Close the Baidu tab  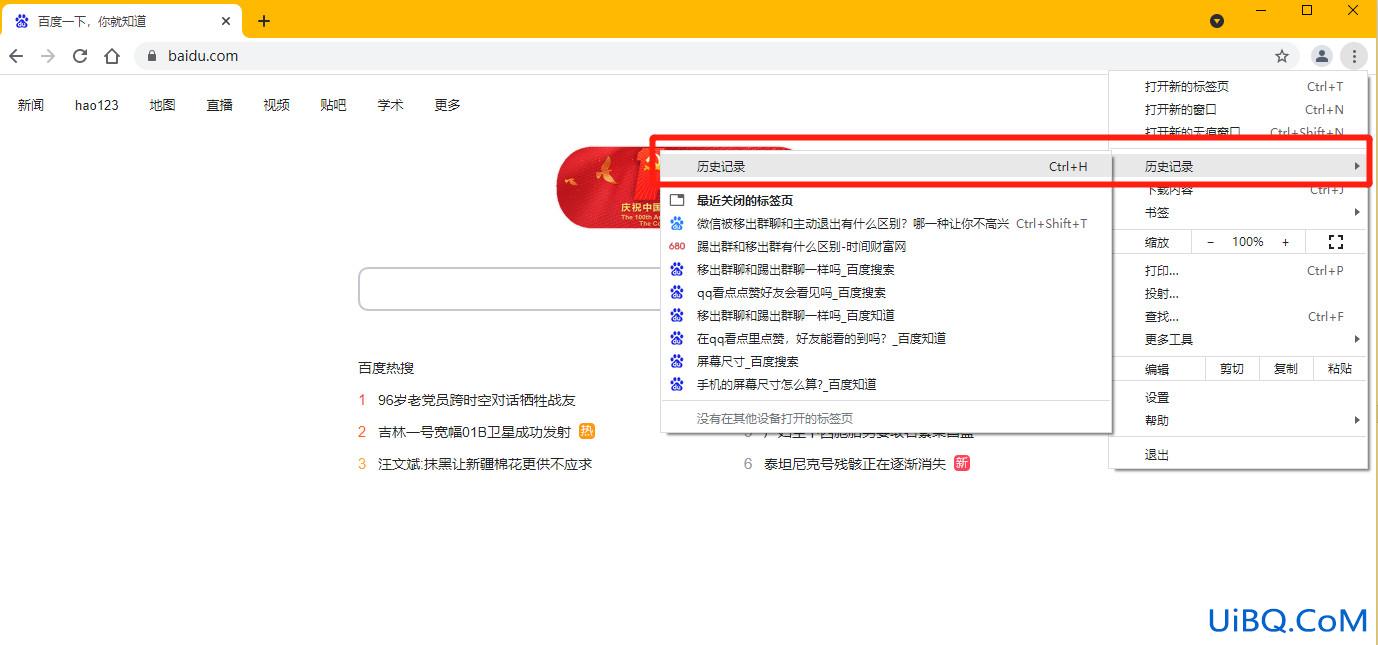(x=226, y=21)
